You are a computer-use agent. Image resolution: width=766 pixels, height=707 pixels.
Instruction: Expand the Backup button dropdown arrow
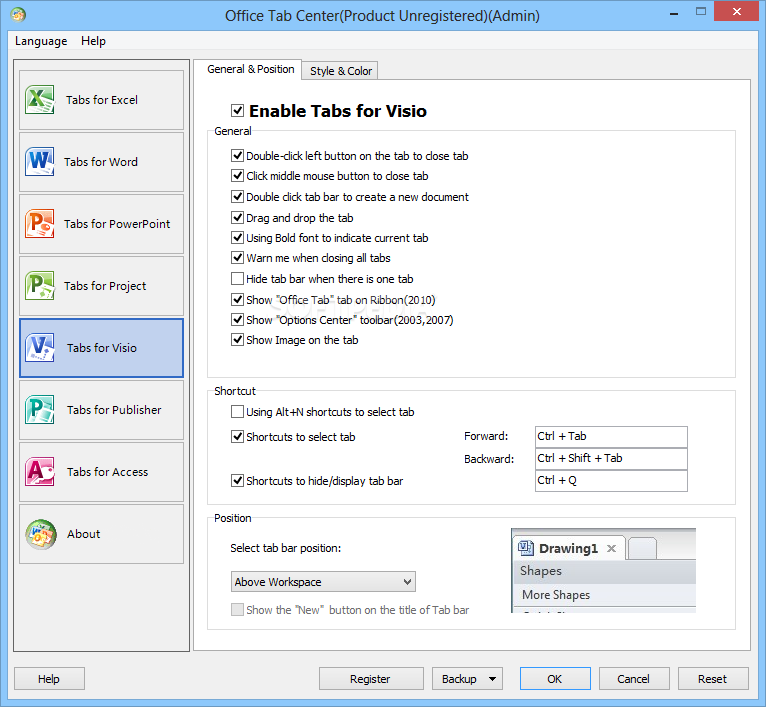point(492,679)
